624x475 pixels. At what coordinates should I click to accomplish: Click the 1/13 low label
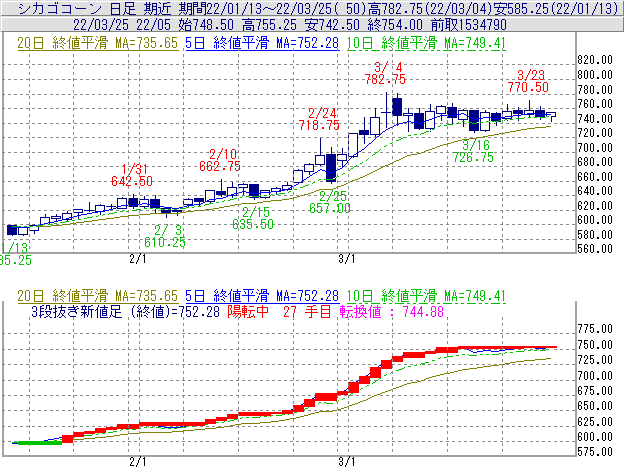15,254
